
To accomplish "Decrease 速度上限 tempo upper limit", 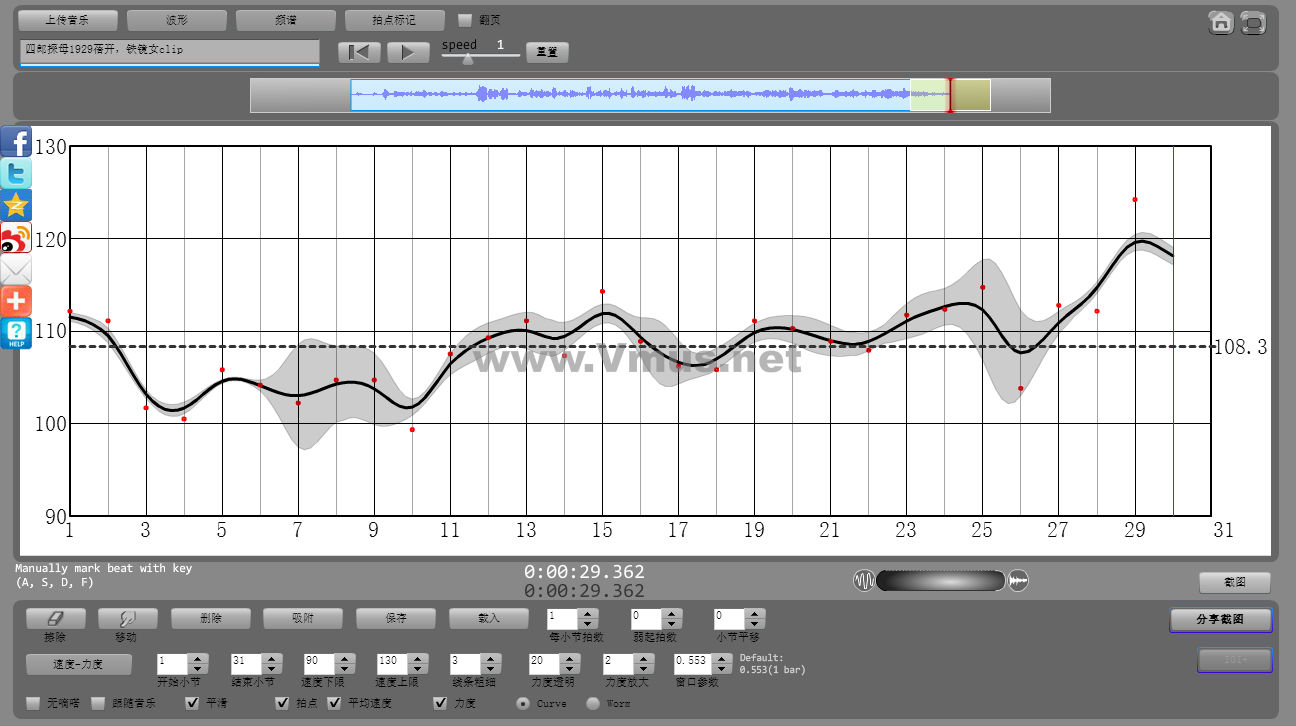I will [417, 670].
